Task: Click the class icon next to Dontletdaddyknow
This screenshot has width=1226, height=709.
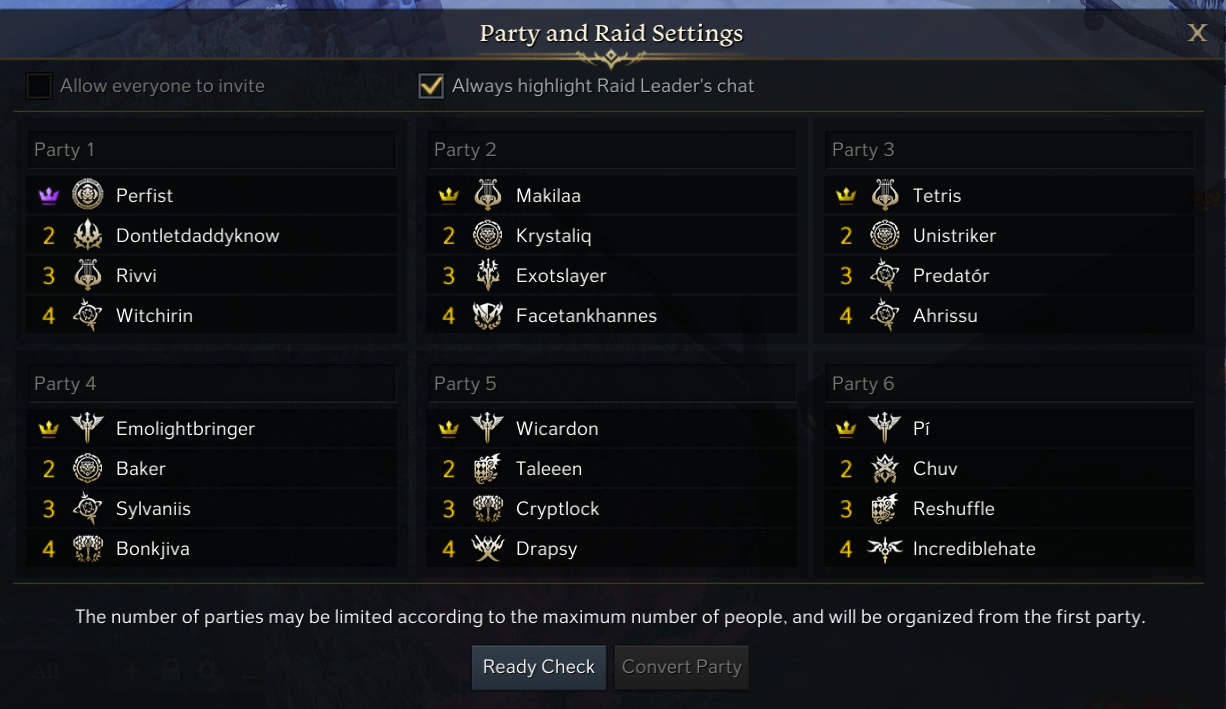Action: pos(88,235)
